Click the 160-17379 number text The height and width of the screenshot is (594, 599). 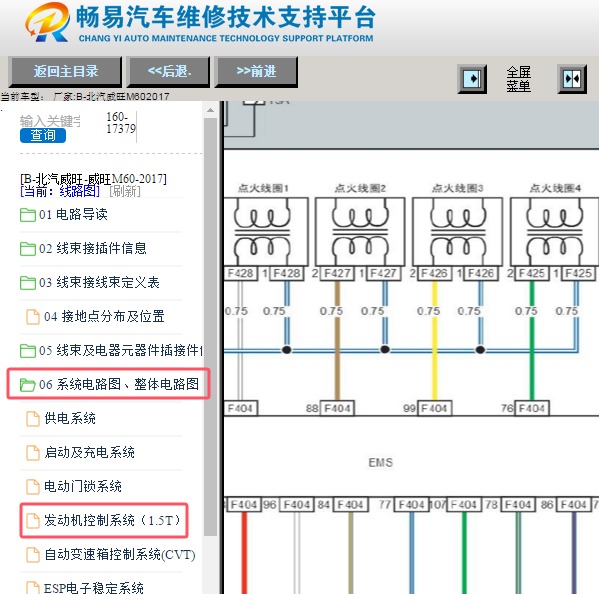[x=121, y=123]
